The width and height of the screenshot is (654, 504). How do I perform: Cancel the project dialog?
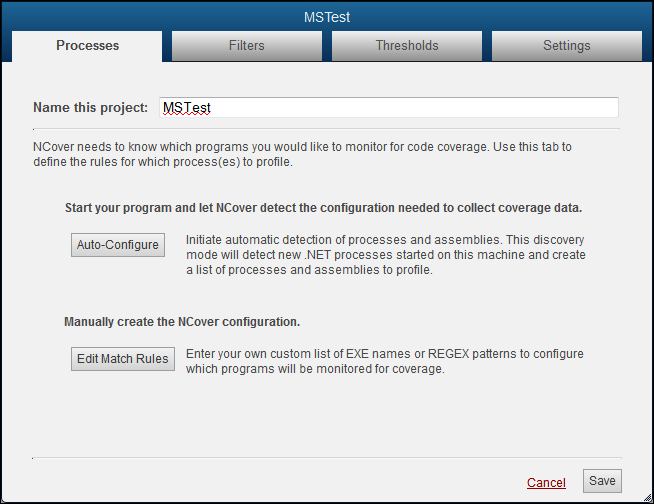click(546, 482)
